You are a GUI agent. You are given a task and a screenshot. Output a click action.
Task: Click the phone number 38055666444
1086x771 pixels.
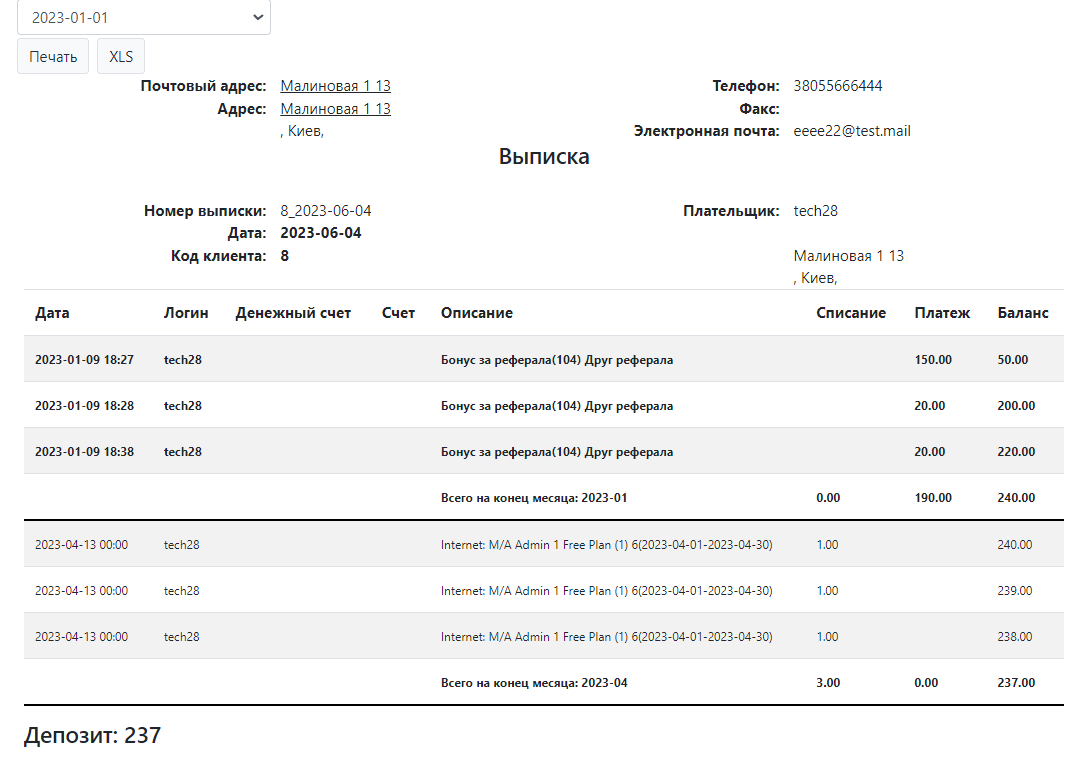tap(837, 86)
